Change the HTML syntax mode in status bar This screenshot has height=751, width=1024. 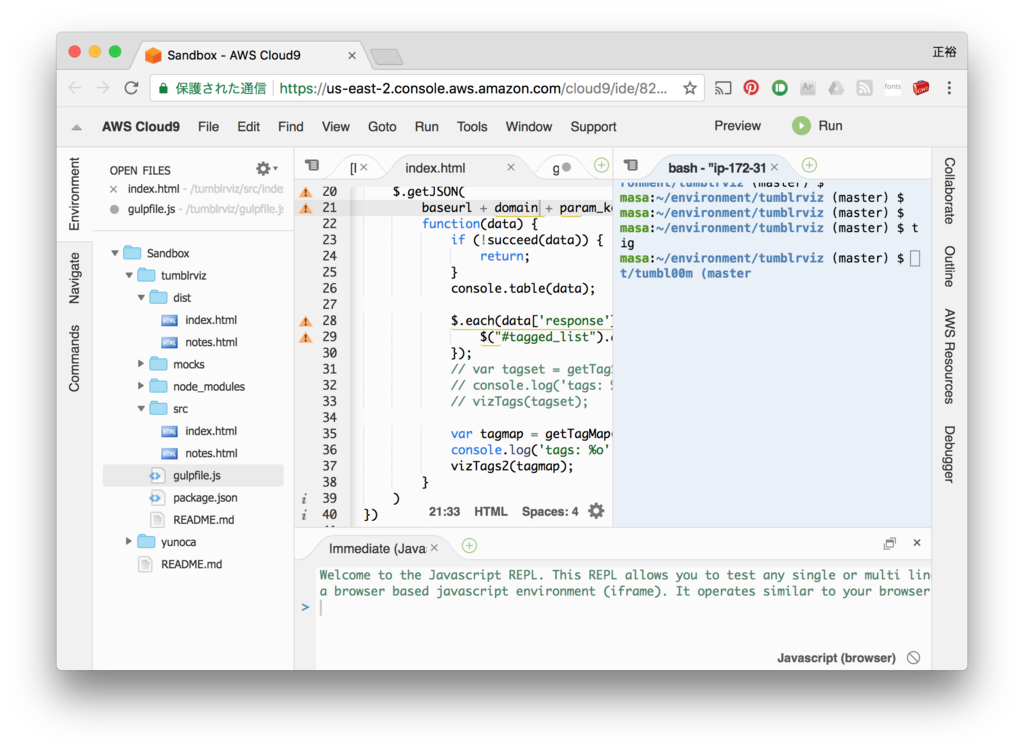(x=490, y=511)
